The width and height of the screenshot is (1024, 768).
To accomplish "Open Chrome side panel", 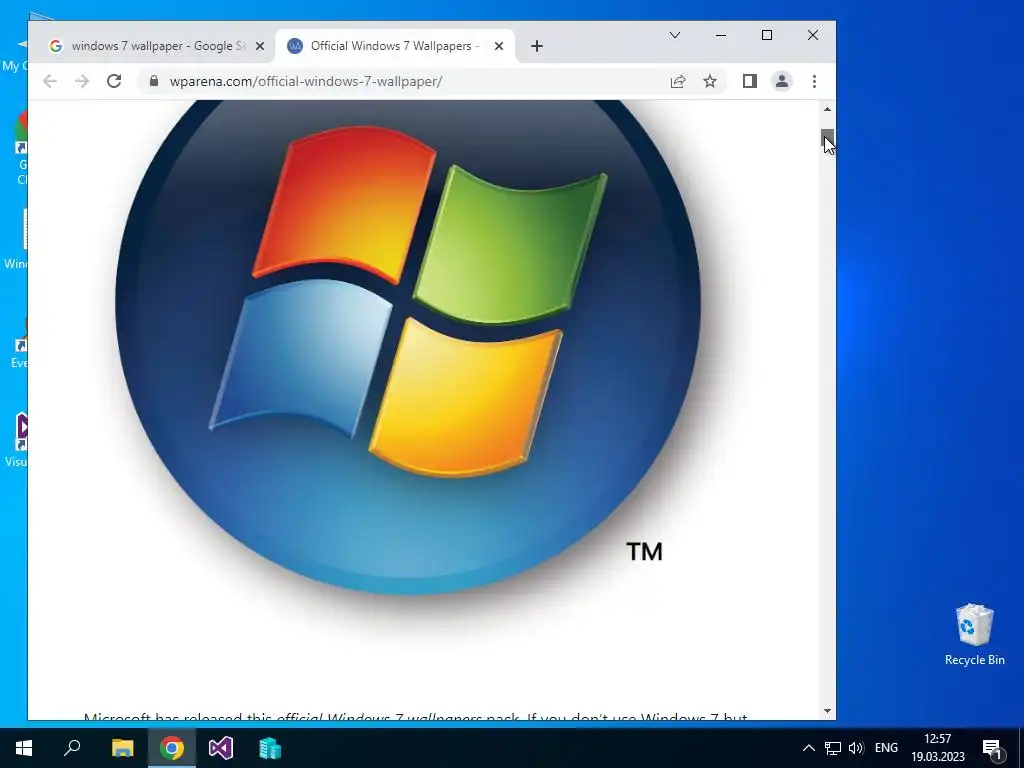I will click(750, 81).
